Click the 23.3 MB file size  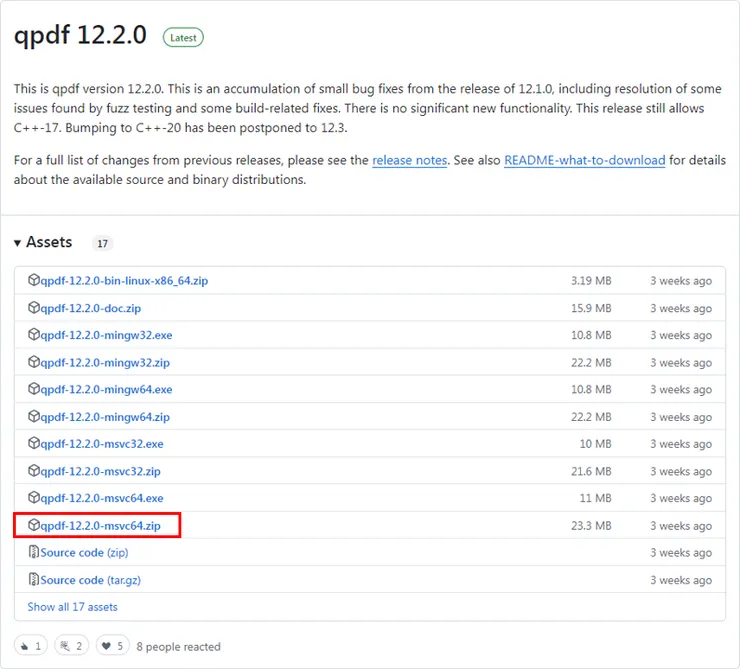point(591,526)
